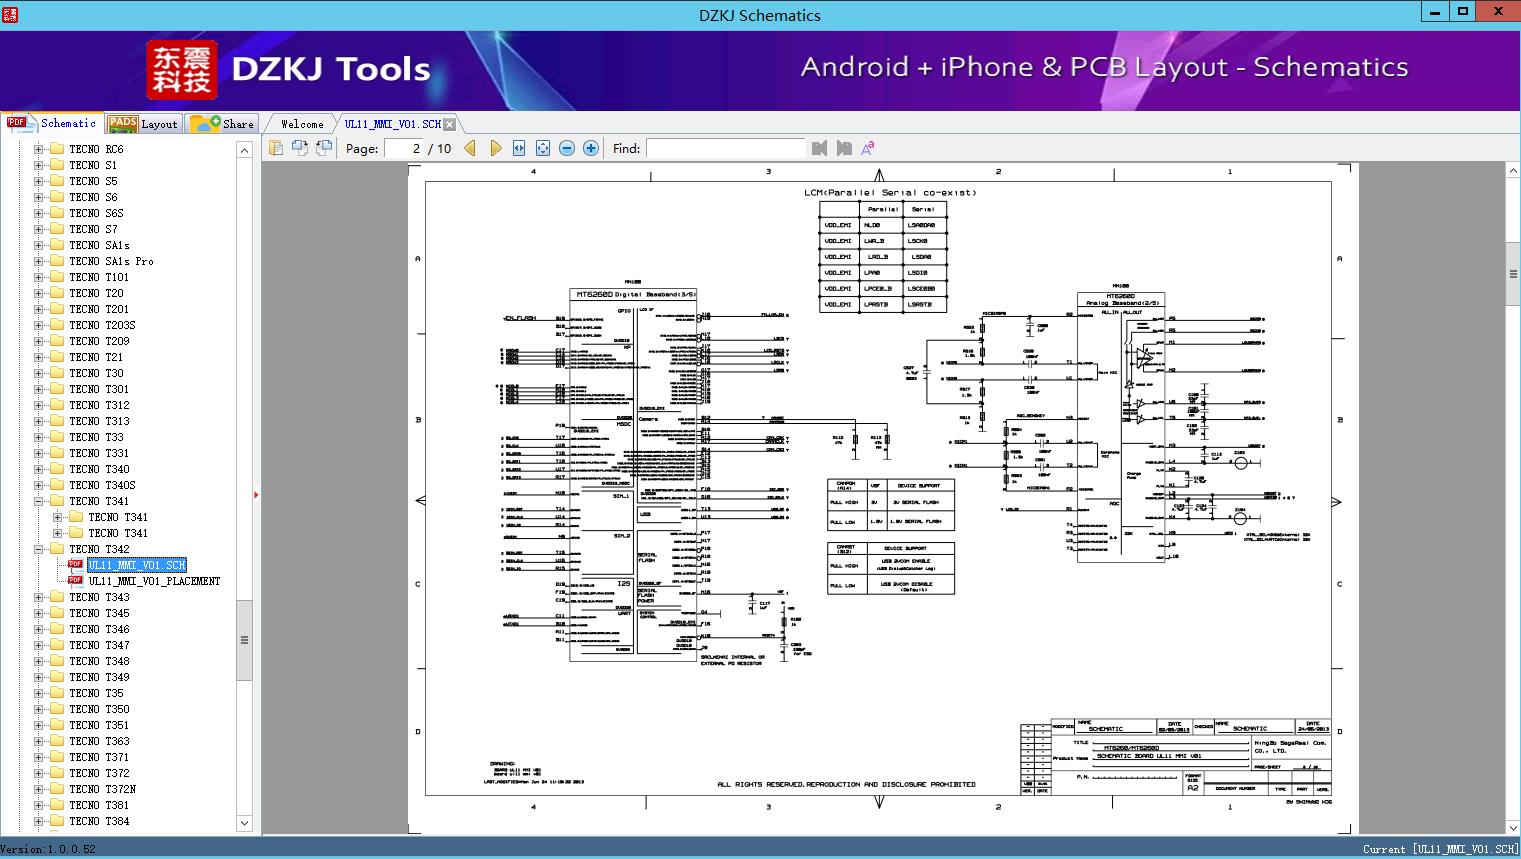Click the TECNO T313 folder icon
This screenshot has width=1521, height=859.
pos(57,421)
